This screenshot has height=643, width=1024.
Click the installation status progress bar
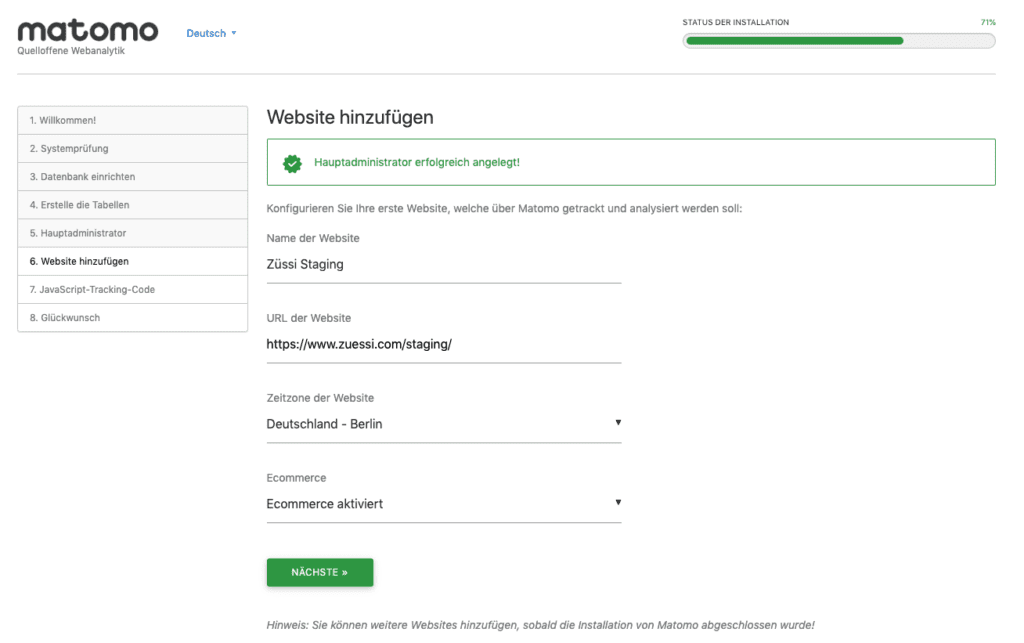click(839, 41)
